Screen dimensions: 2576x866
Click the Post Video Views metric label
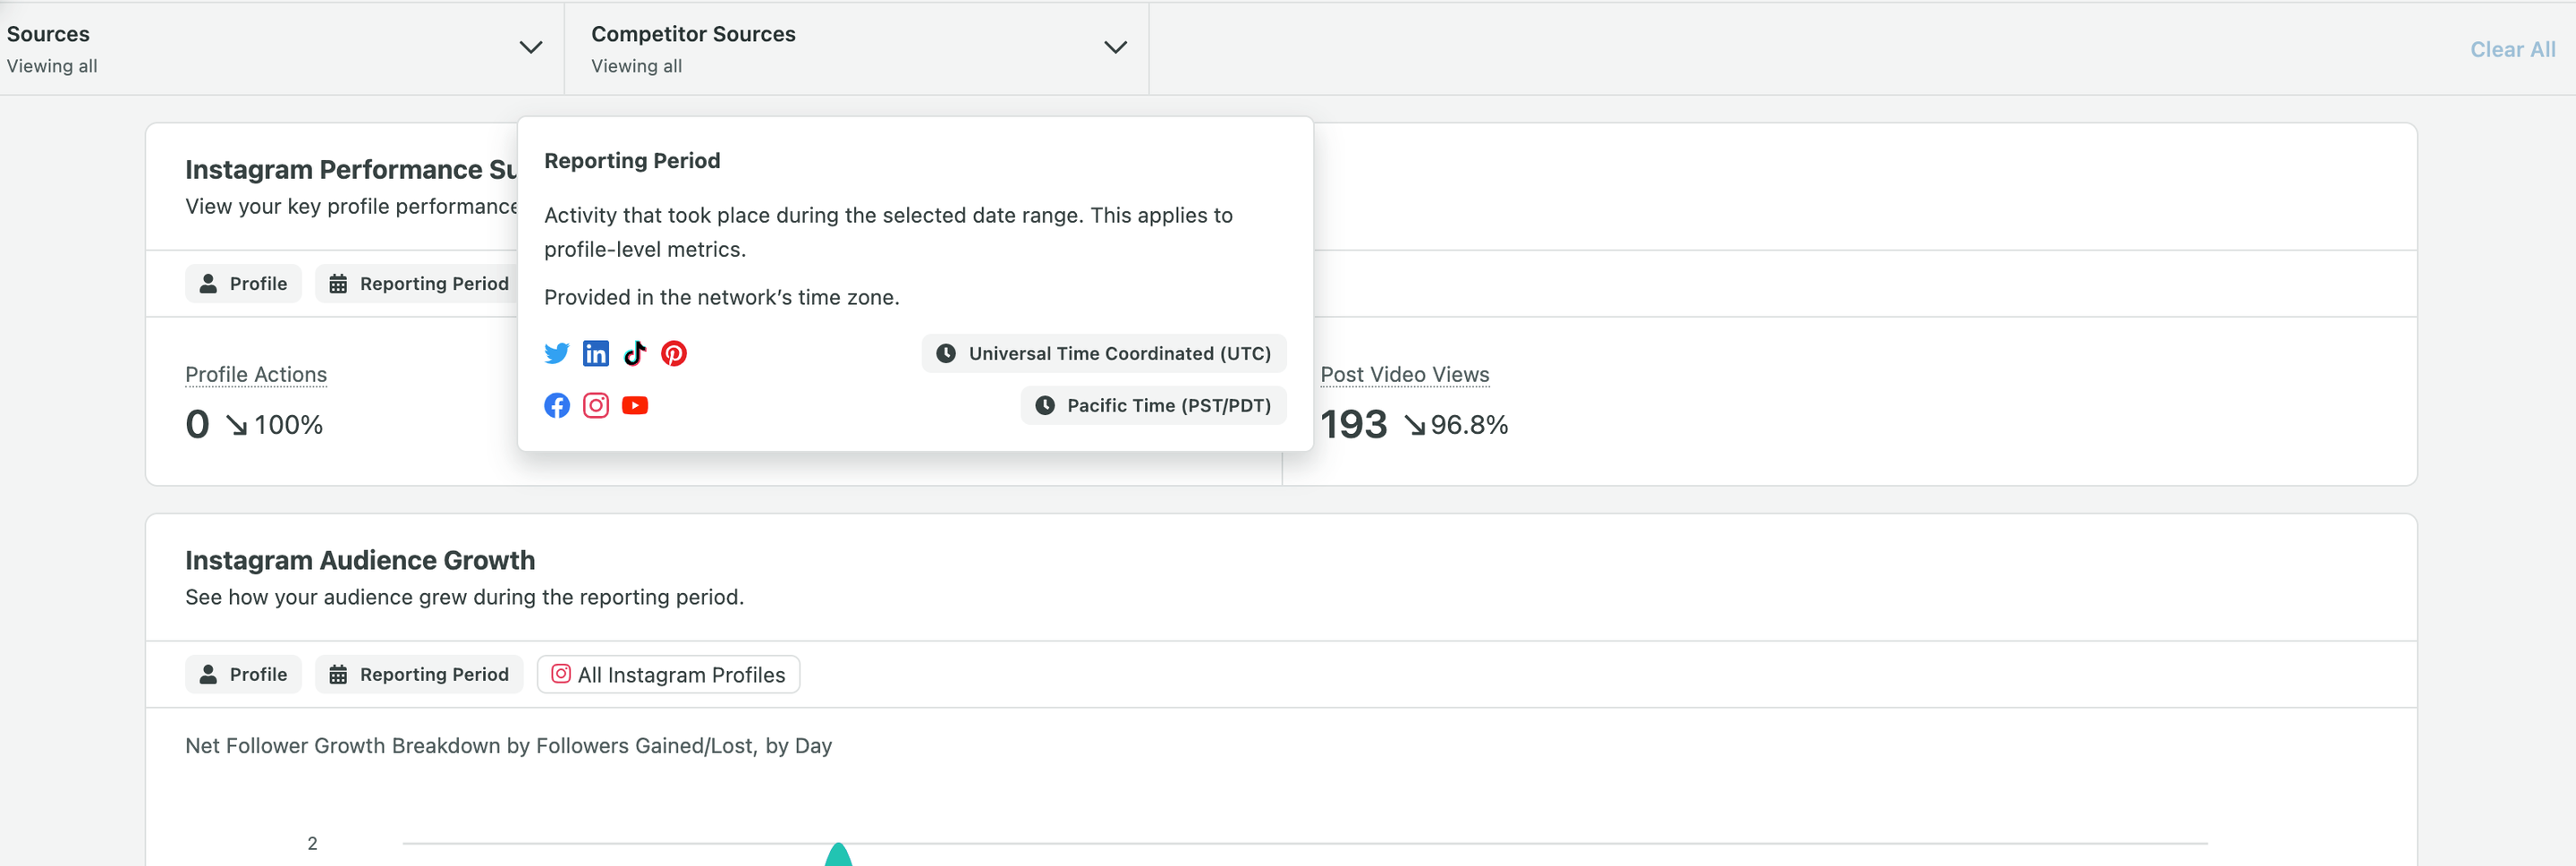click(x=1404, y=374)
